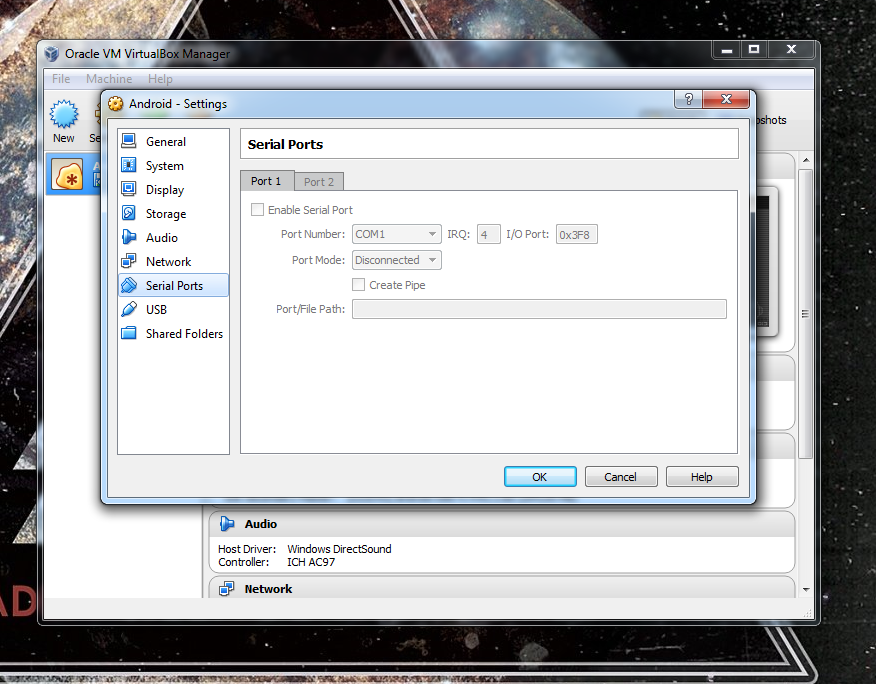Click the Display monitor icon
The image size is (876, 684).
128,189
